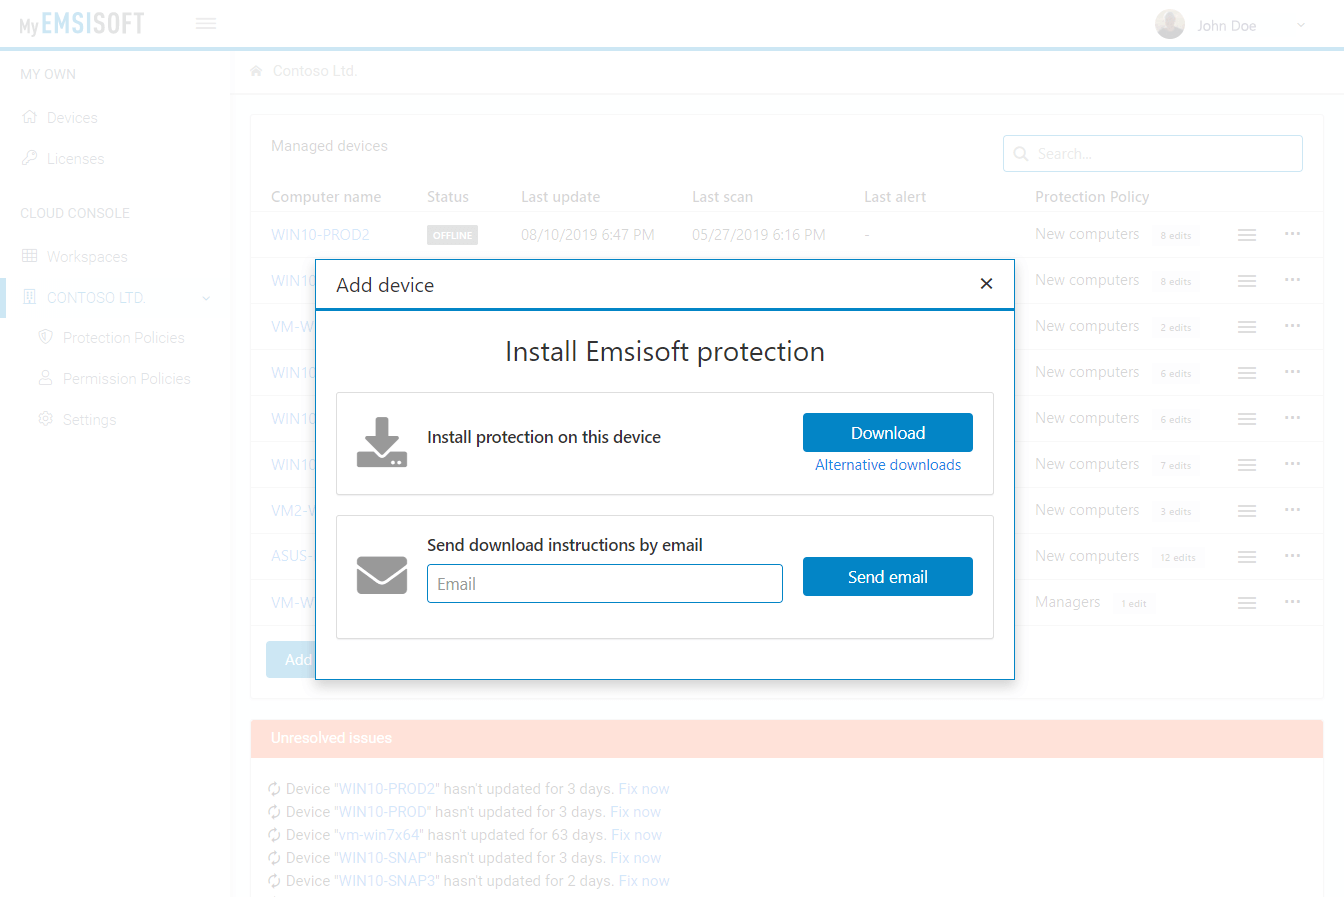1344x897 pixels.
Task: Open Permission Policies in sidebar
Action: tap(126, 379)
